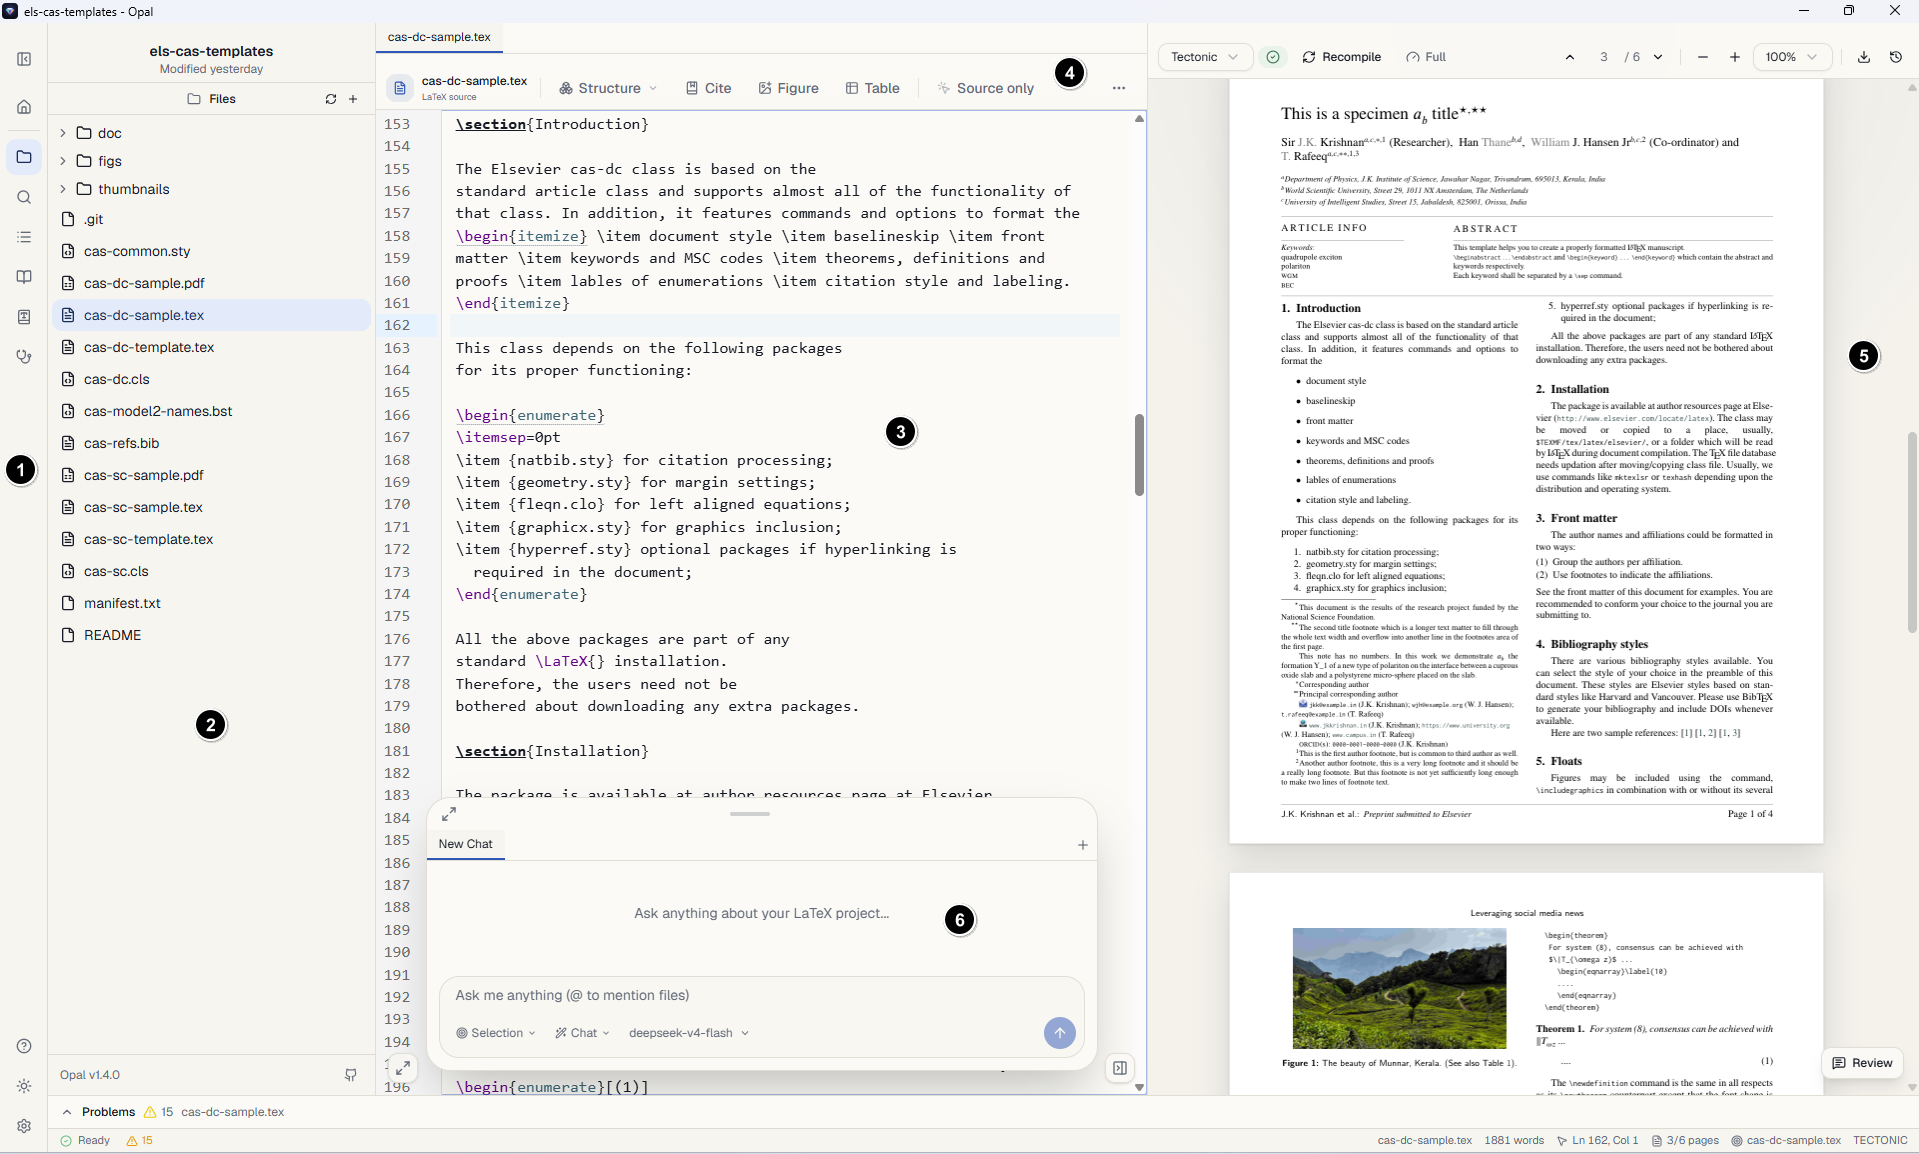Go to next PDF page
Image resolution: width=1919 pixels, height=1154 pixels.
pos(1658,57)
